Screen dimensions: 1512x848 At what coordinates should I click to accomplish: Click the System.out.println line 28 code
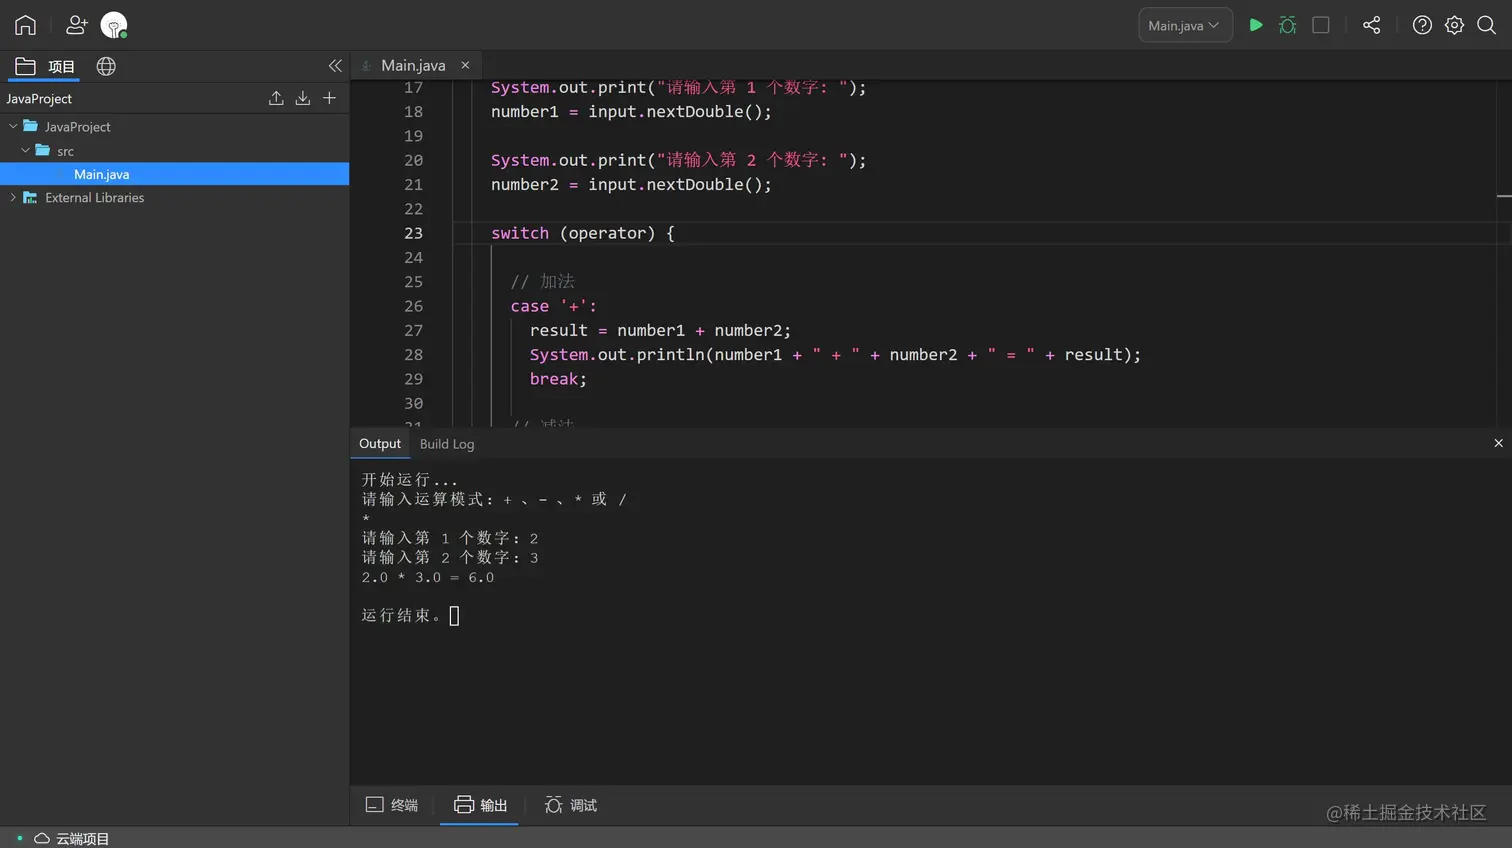pyautogui.click(x=835, y=355)
